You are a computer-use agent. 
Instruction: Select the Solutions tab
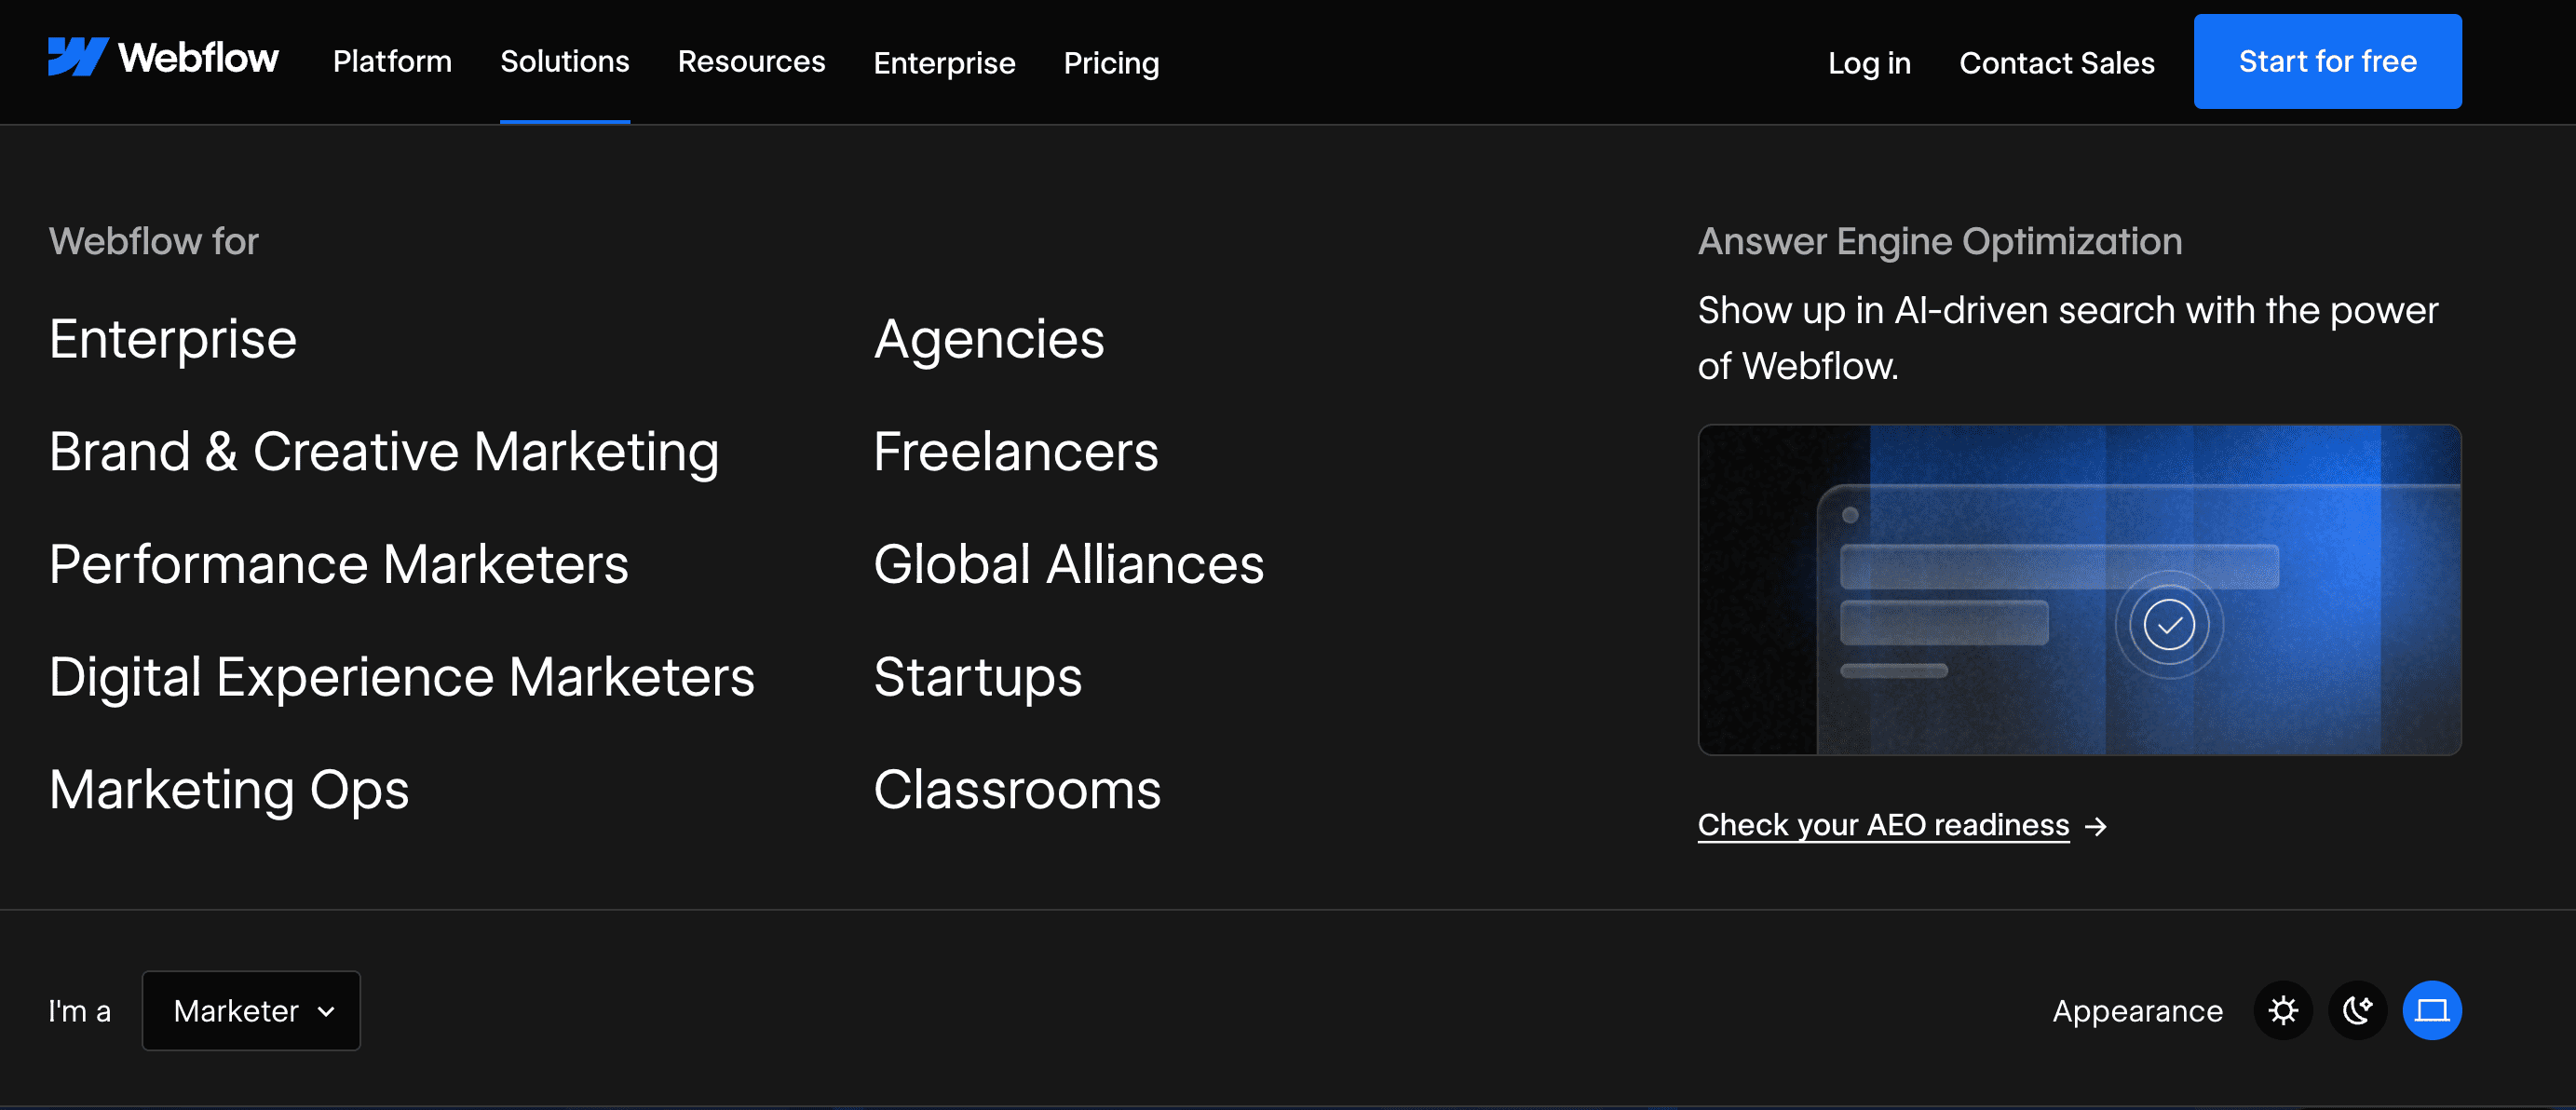[564, 61]
